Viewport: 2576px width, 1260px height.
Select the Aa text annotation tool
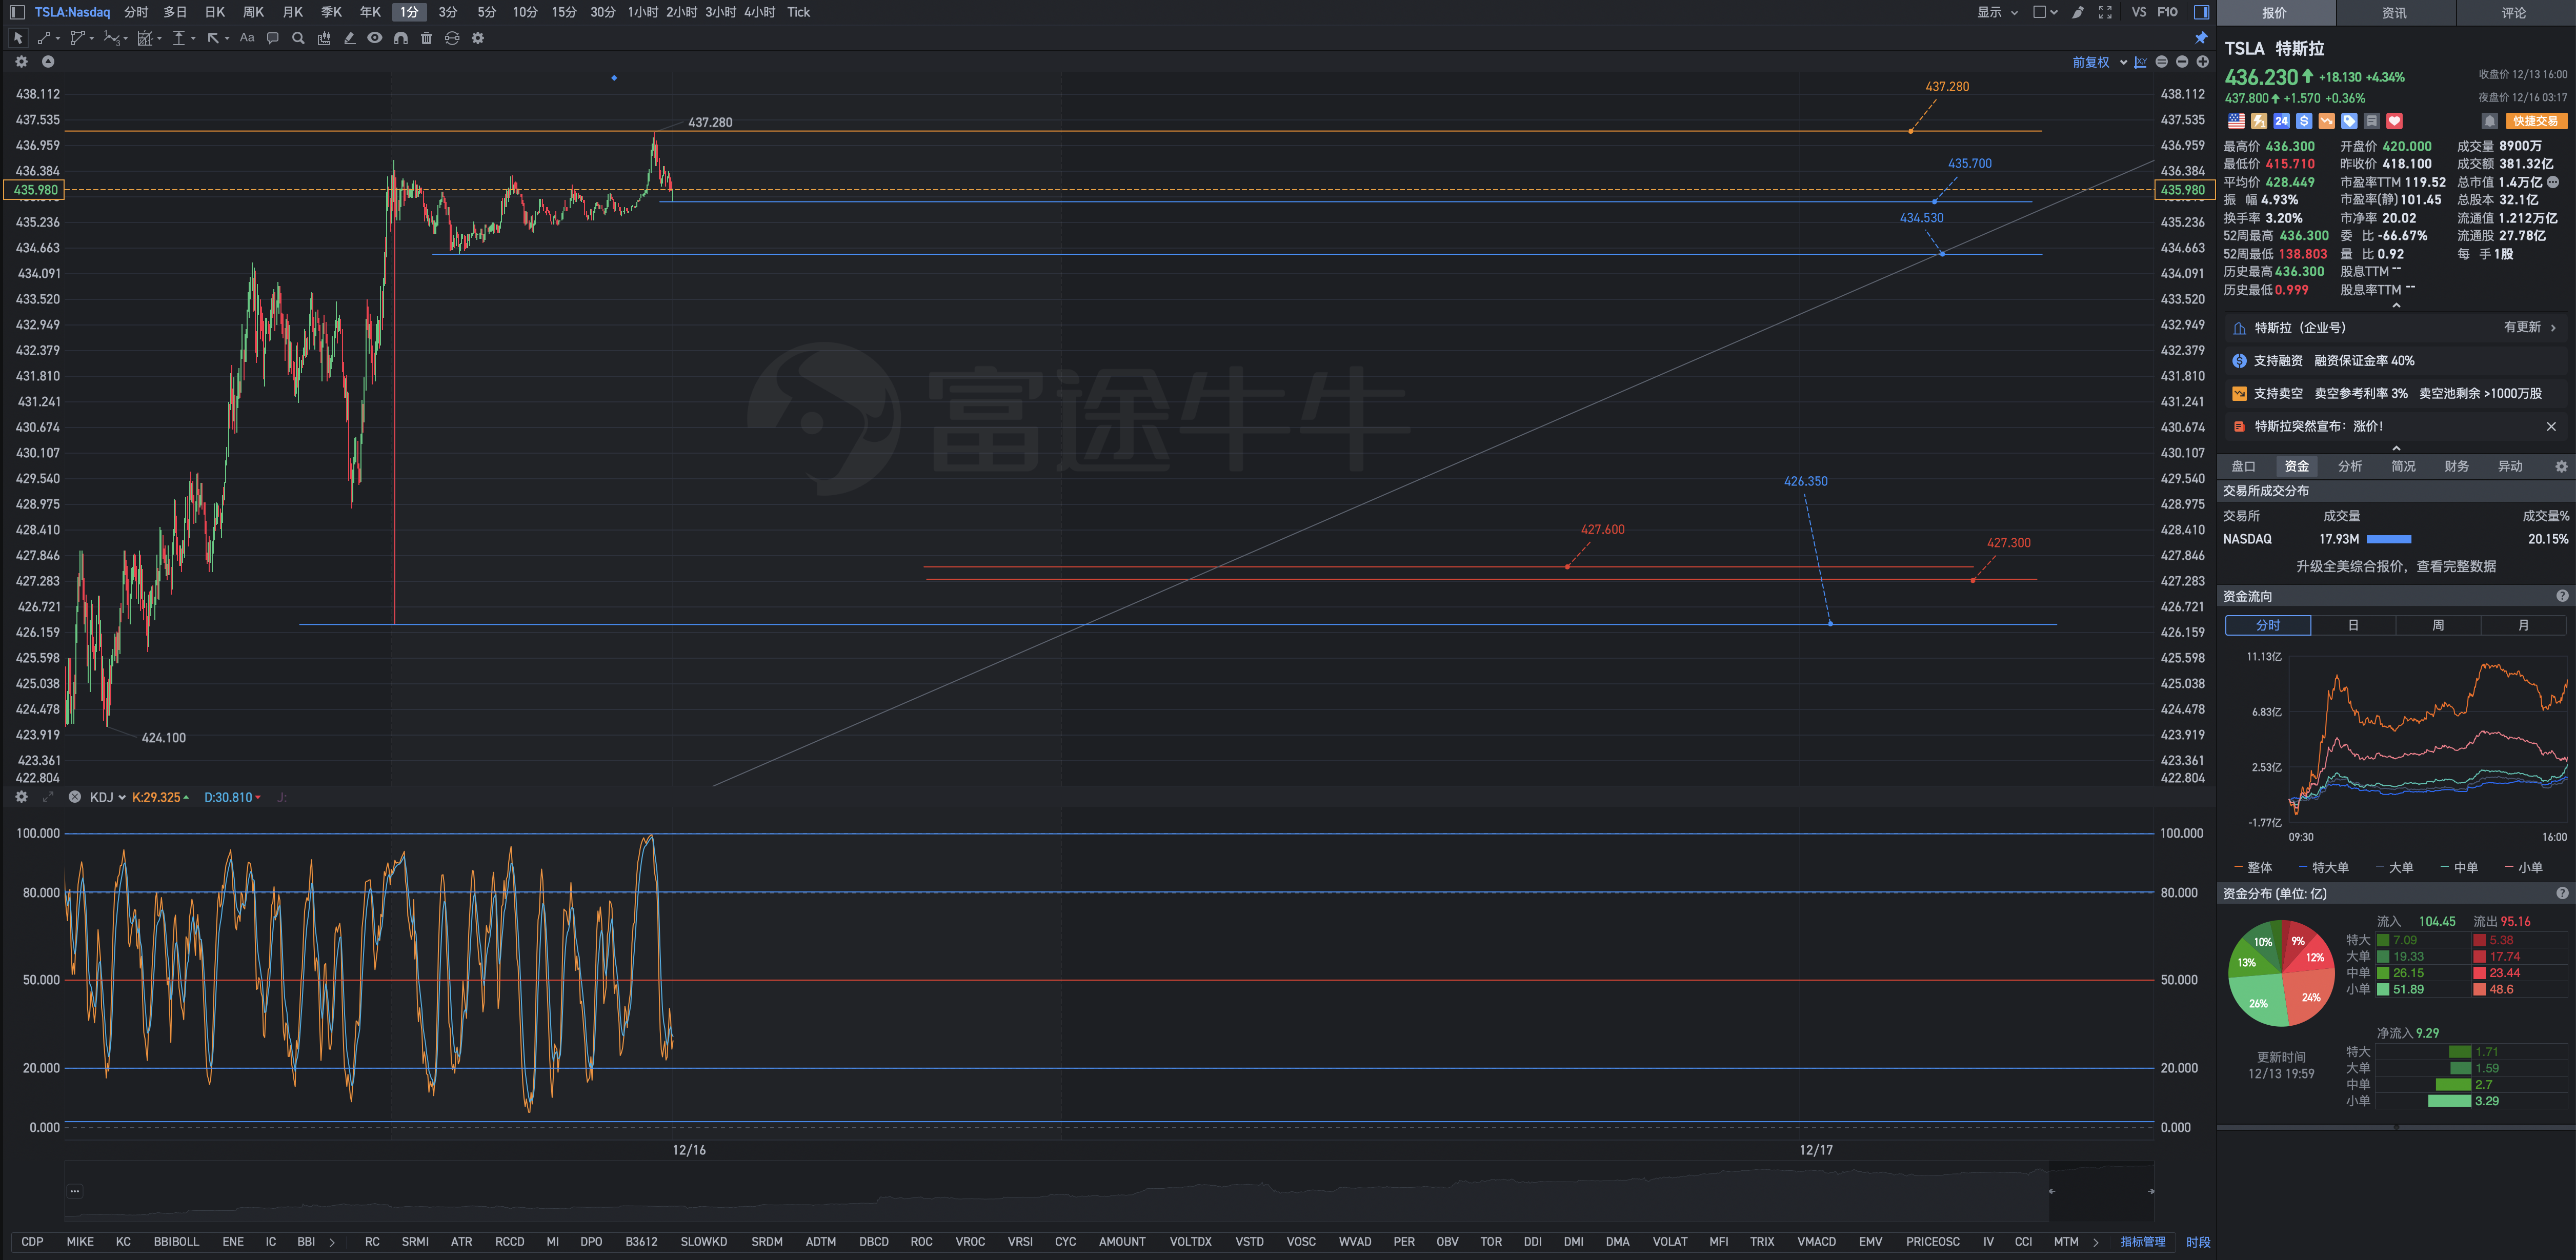[x=247, y=38]
